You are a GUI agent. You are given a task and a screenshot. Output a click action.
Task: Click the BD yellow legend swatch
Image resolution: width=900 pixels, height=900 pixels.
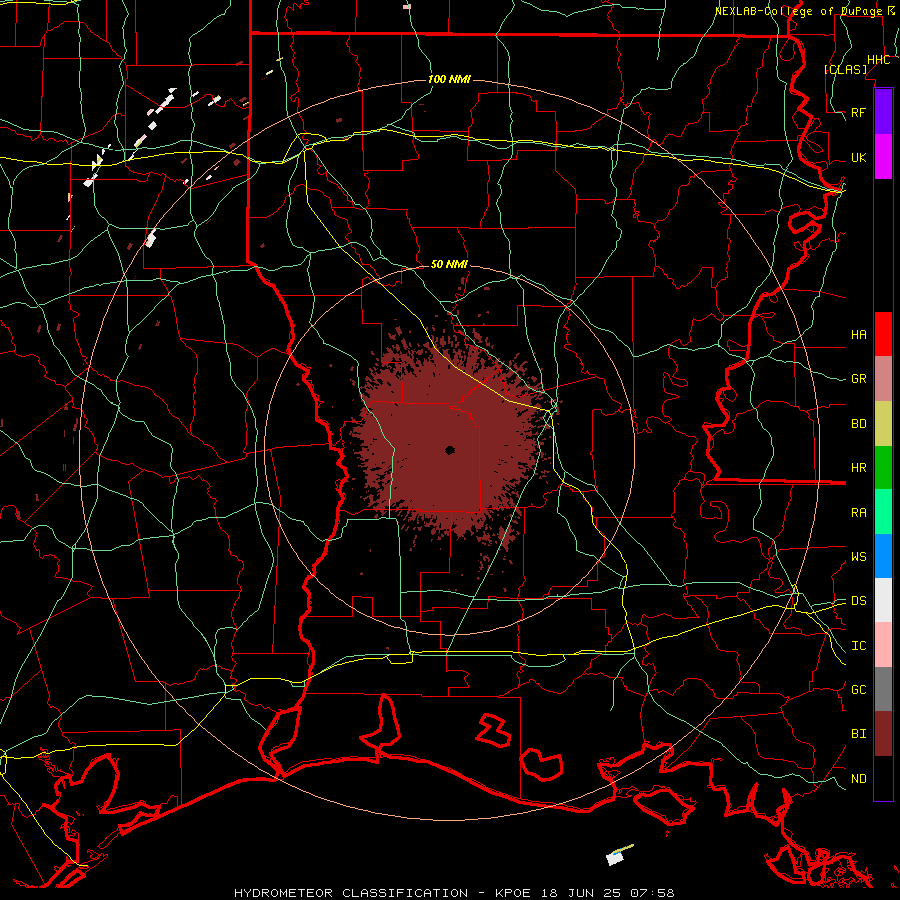pyautogui.click(x=883, y=424)
